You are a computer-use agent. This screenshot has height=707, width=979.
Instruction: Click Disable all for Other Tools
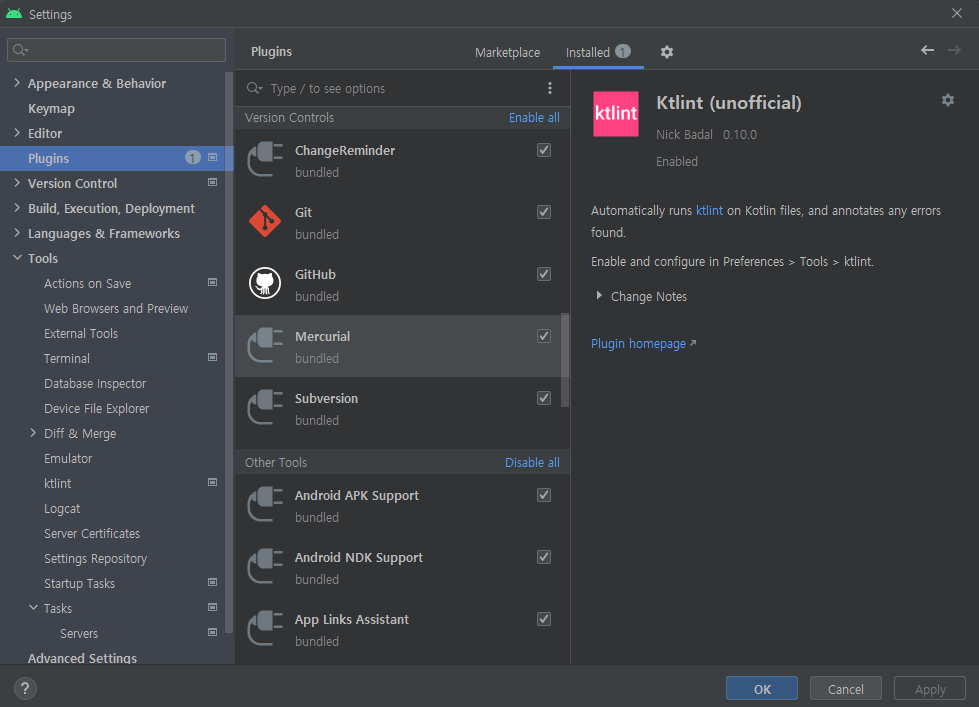532,462
